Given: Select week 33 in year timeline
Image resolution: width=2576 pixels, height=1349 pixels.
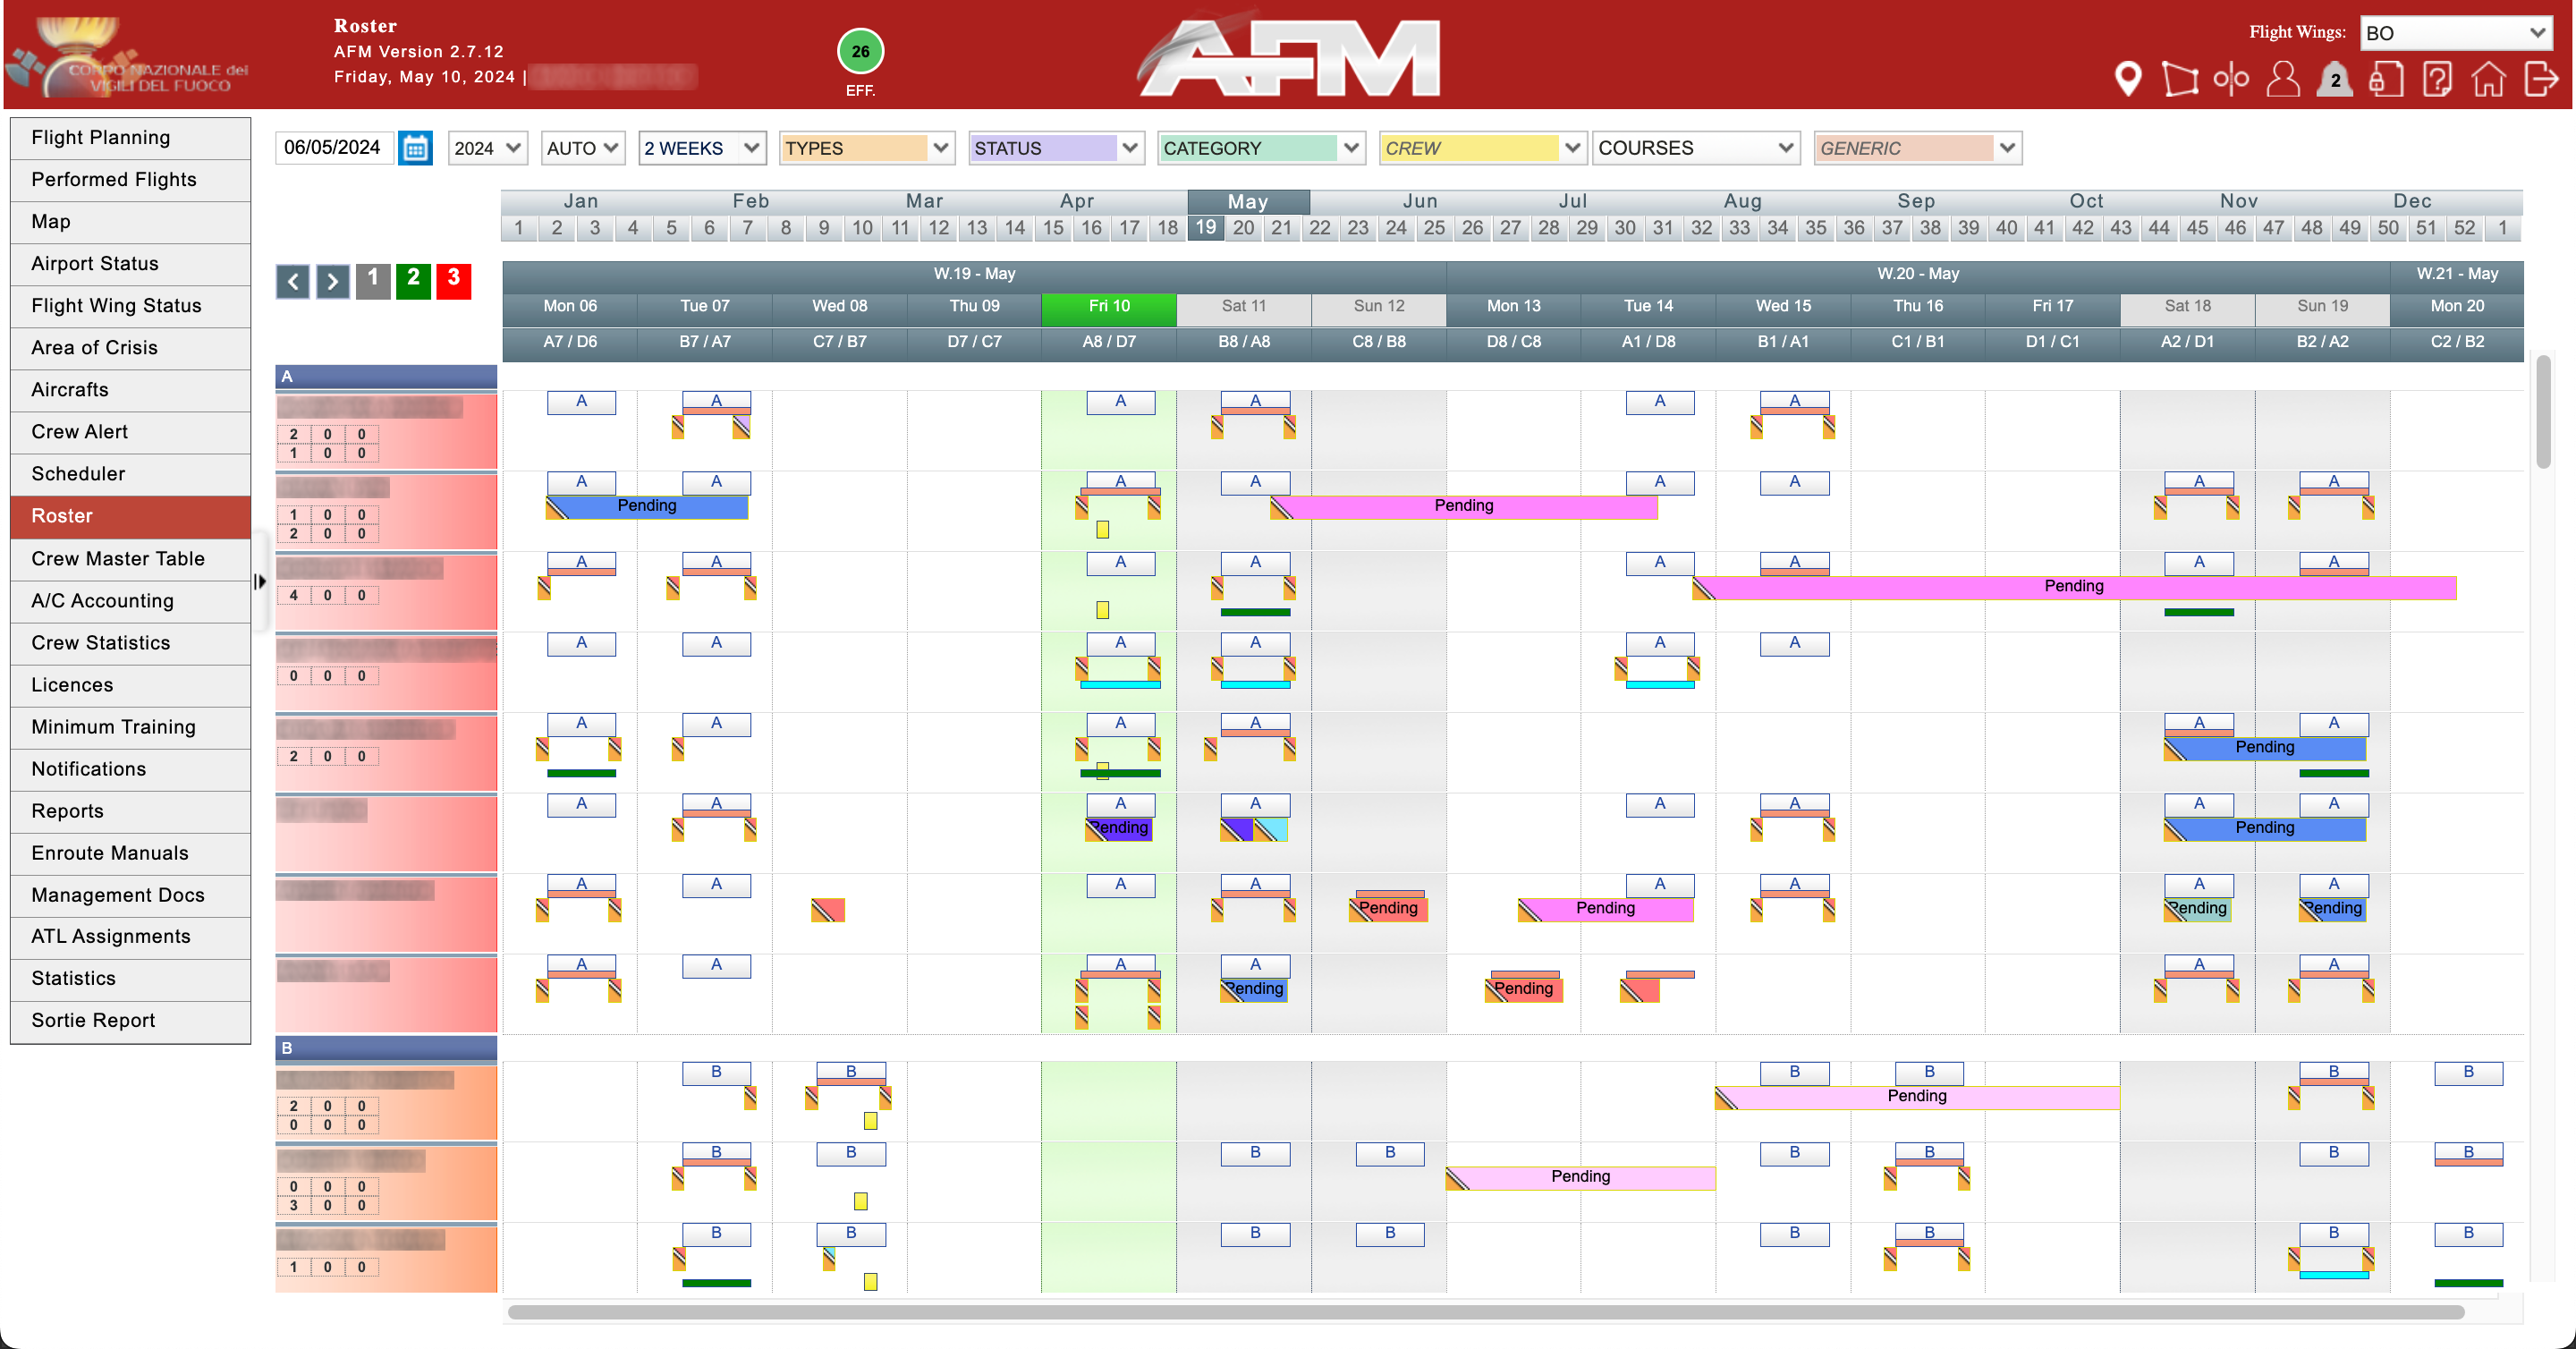Looking at the screenshot, I should pyautogui.click(x=1739, y=228).
